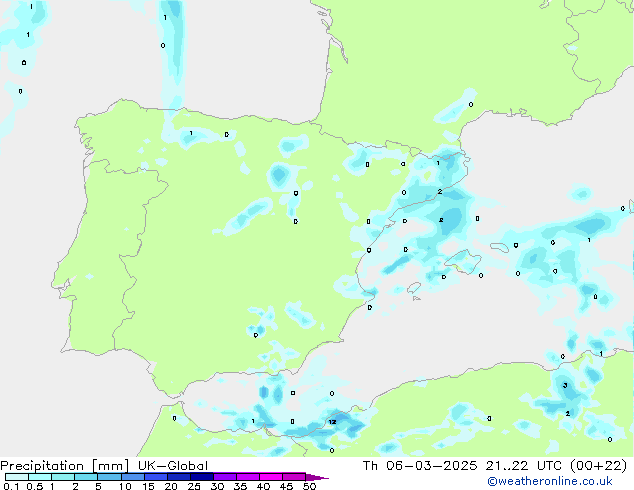Screen dimensions: 634x490
Task: Click the '[mm]' unit label
Action: click(110, 466)
